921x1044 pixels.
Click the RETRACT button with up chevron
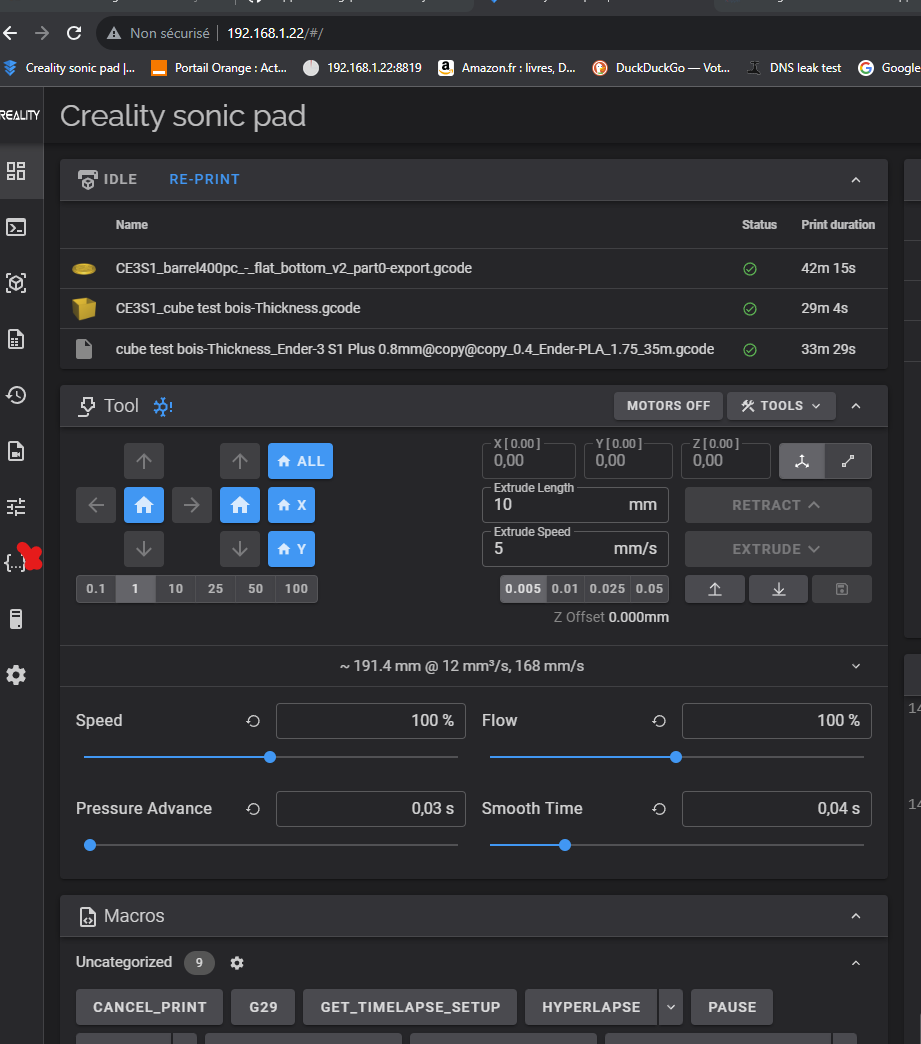tap(778, 505)
